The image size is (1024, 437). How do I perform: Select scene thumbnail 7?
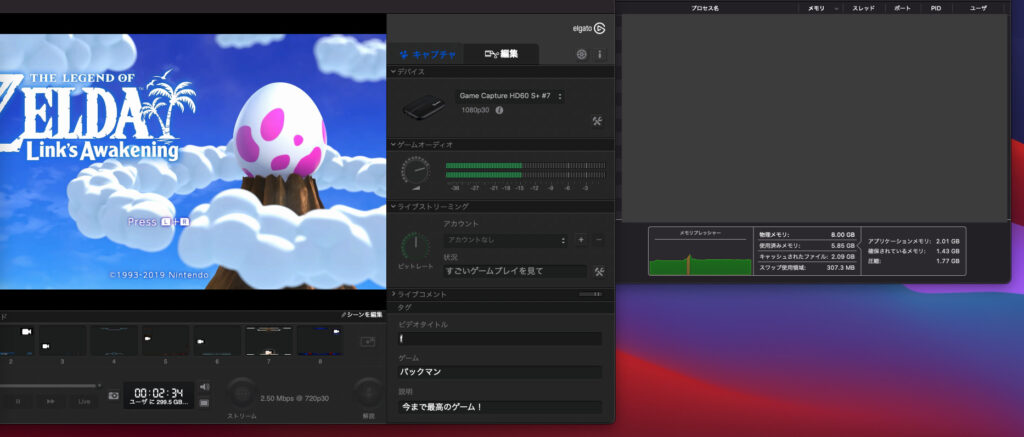269,340
